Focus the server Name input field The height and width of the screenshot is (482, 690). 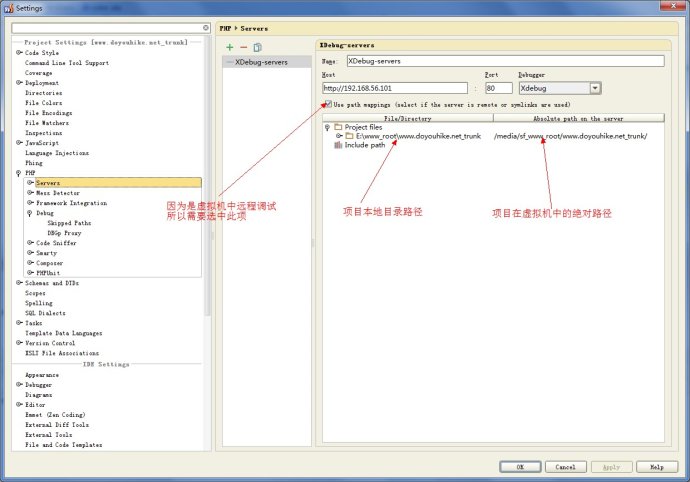[505, 61]
